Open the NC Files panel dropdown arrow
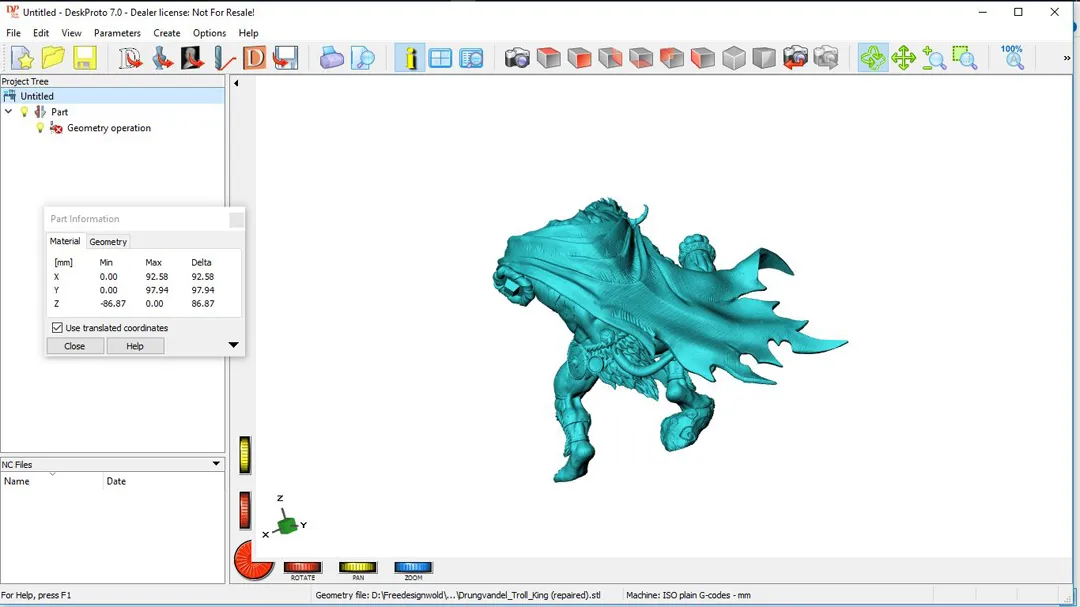This screenshot has width=1080, height=607. [216, 464]
